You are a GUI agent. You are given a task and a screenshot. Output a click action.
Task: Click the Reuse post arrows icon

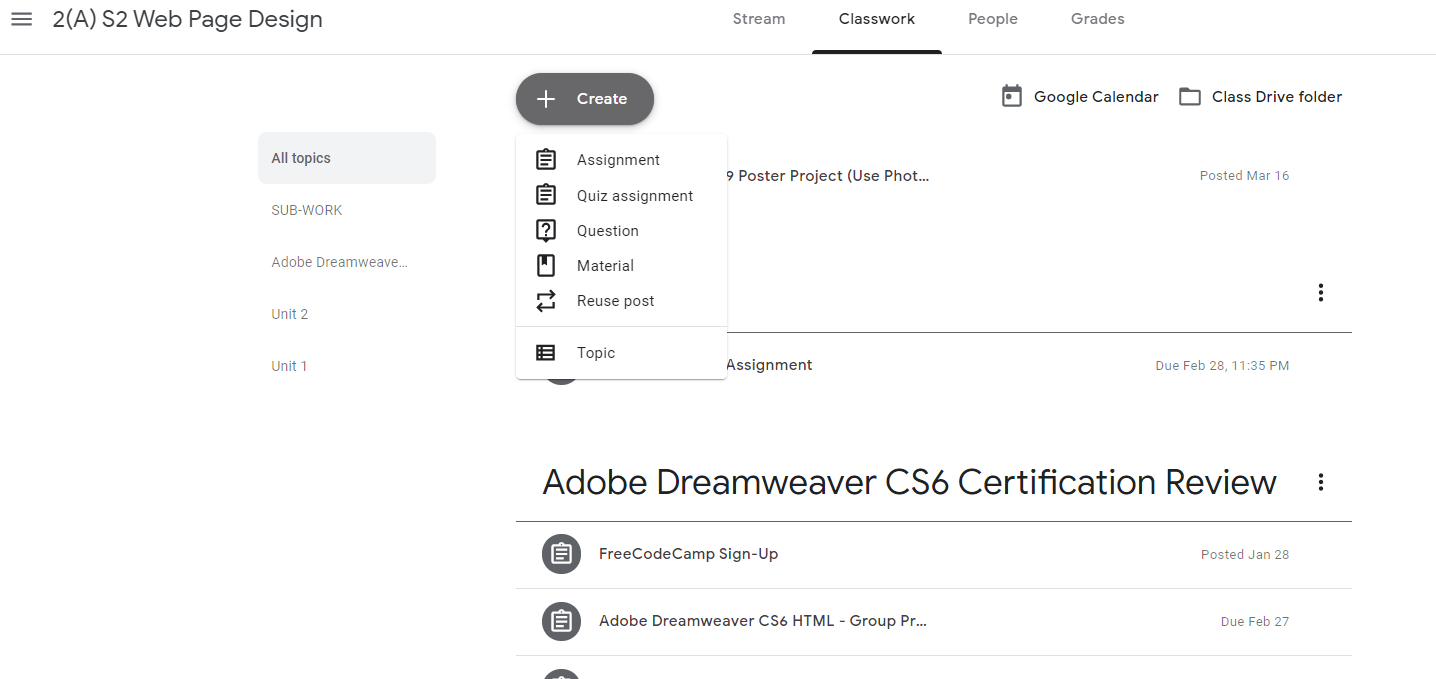point(545,301)
